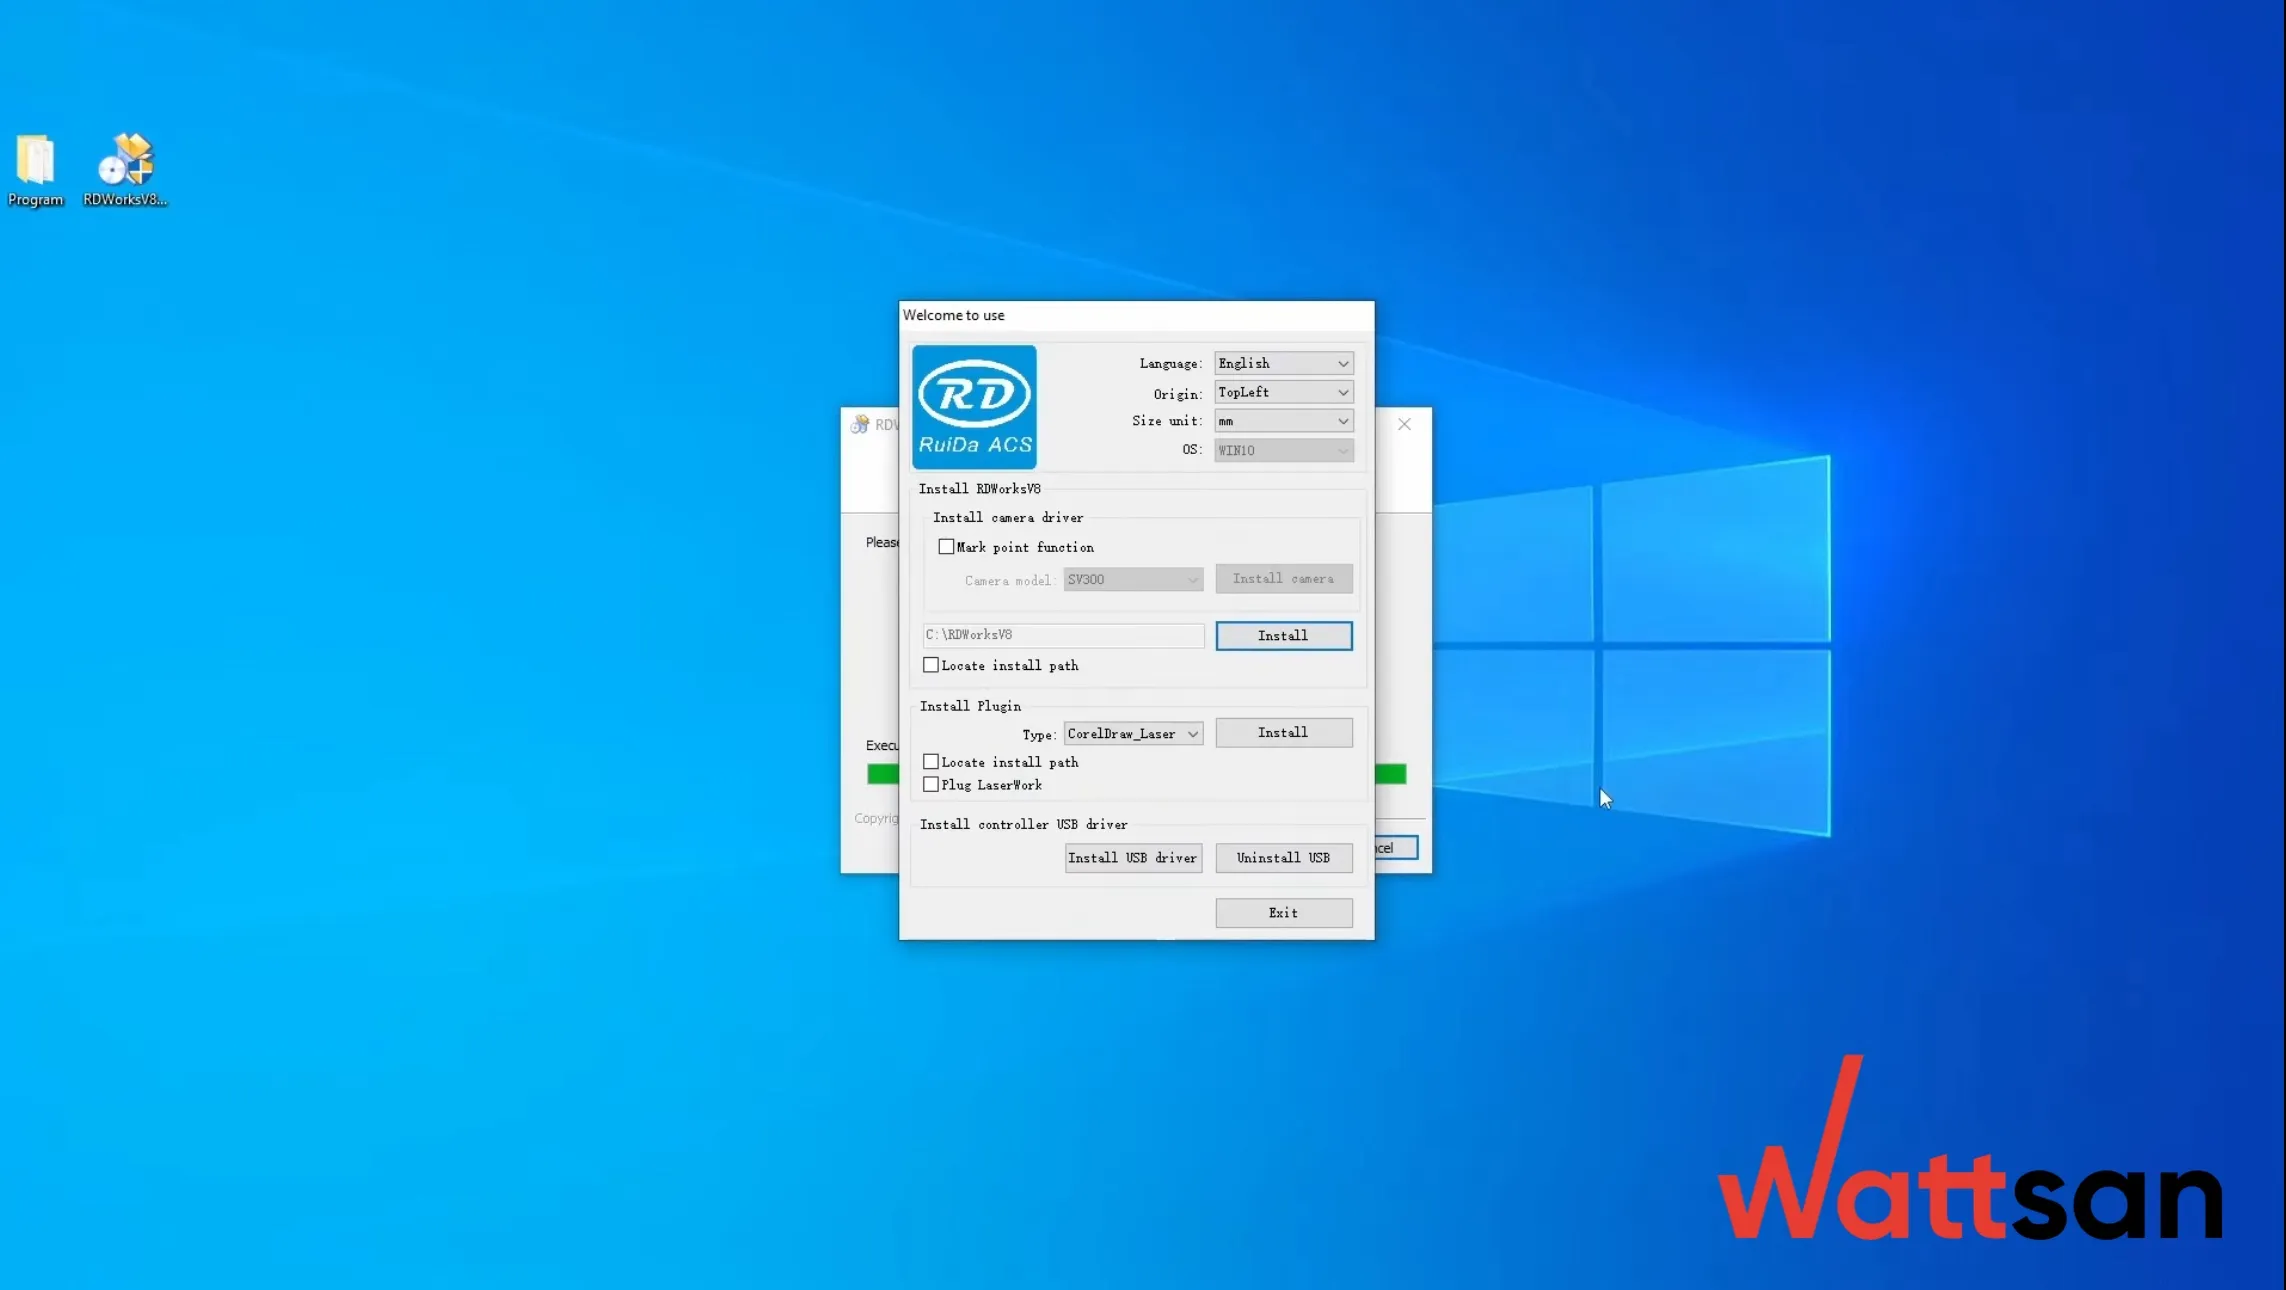Screen dimensions: 2286x1290
Task: Click the RDWorks icon in background window title
Action: tap(859, 425)
